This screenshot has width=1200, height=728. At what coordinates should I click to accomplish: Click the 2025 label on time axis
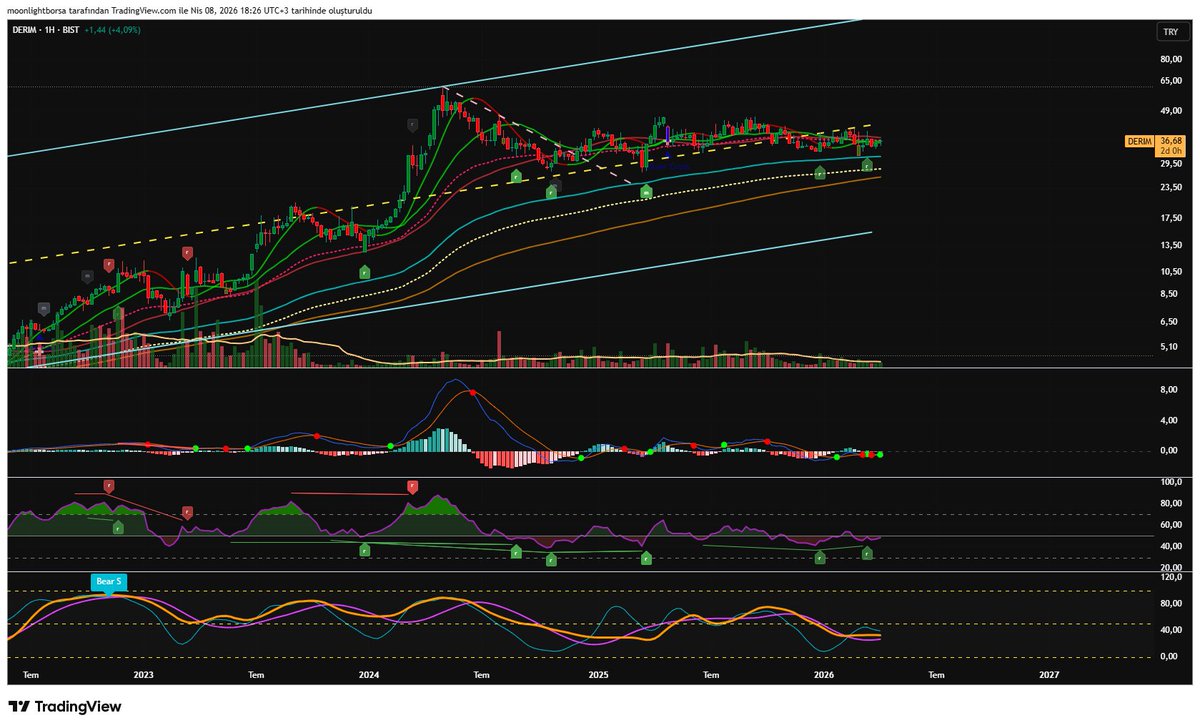[598, 675]
